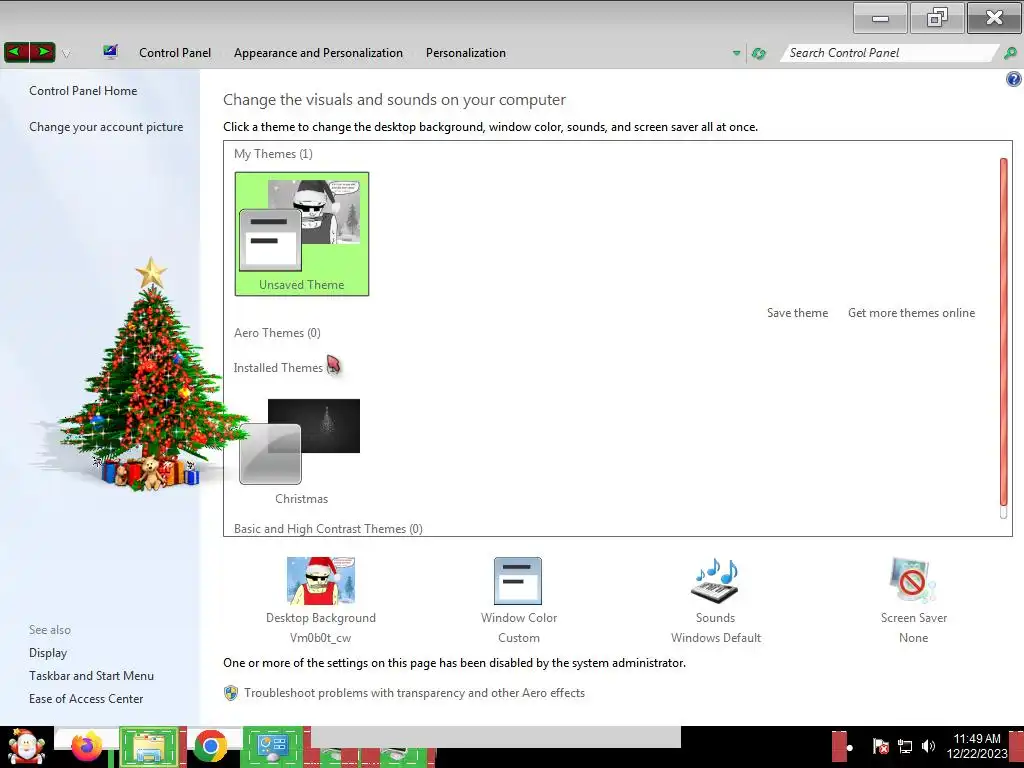Open Taskbar and Start Menu link
This screenshot has height=768, width=1024.
point(91,676)
